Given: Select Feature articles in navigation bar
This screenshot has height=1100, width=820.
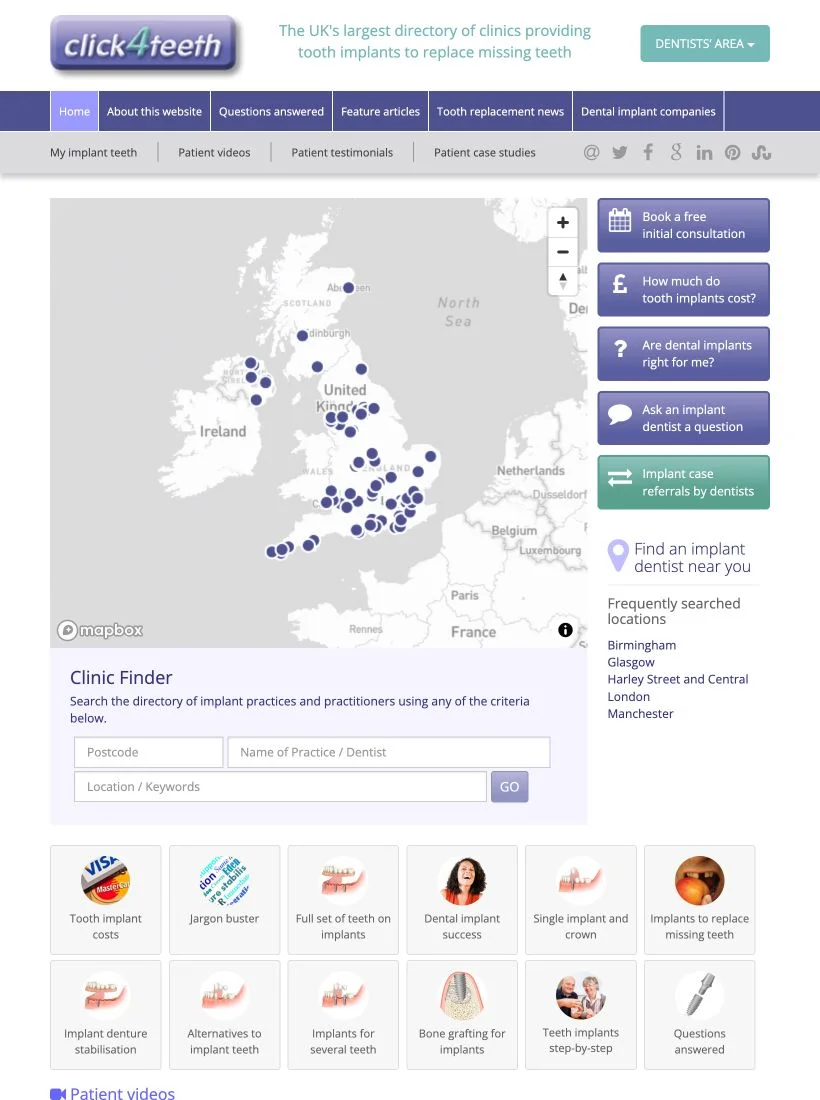Looking at the screenshot, I should pyautogui.click(x=380, y=112).
